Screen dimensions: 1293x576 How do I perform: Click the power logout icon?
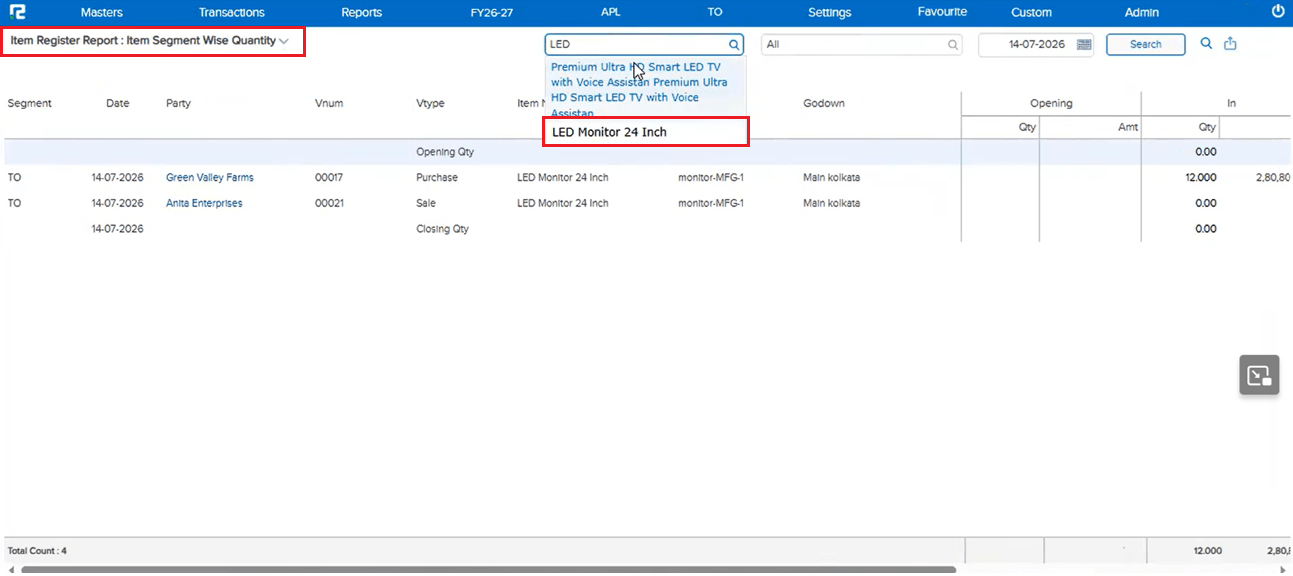[x=1277, y=12]
